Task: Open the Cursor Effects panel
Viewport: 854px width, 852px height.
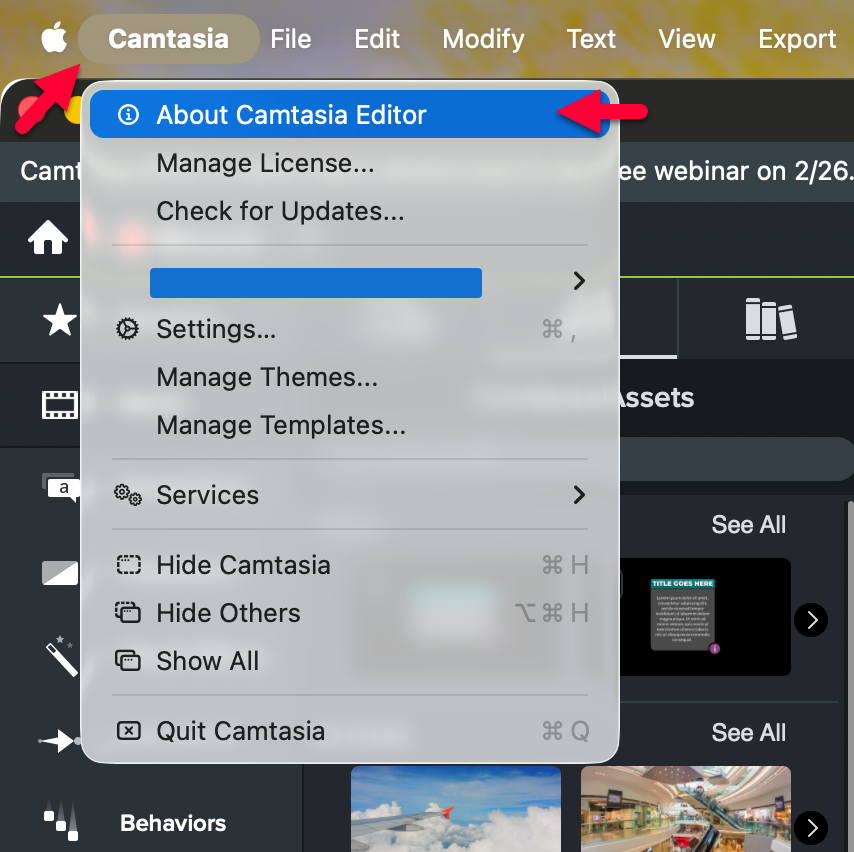Action: 60,740
